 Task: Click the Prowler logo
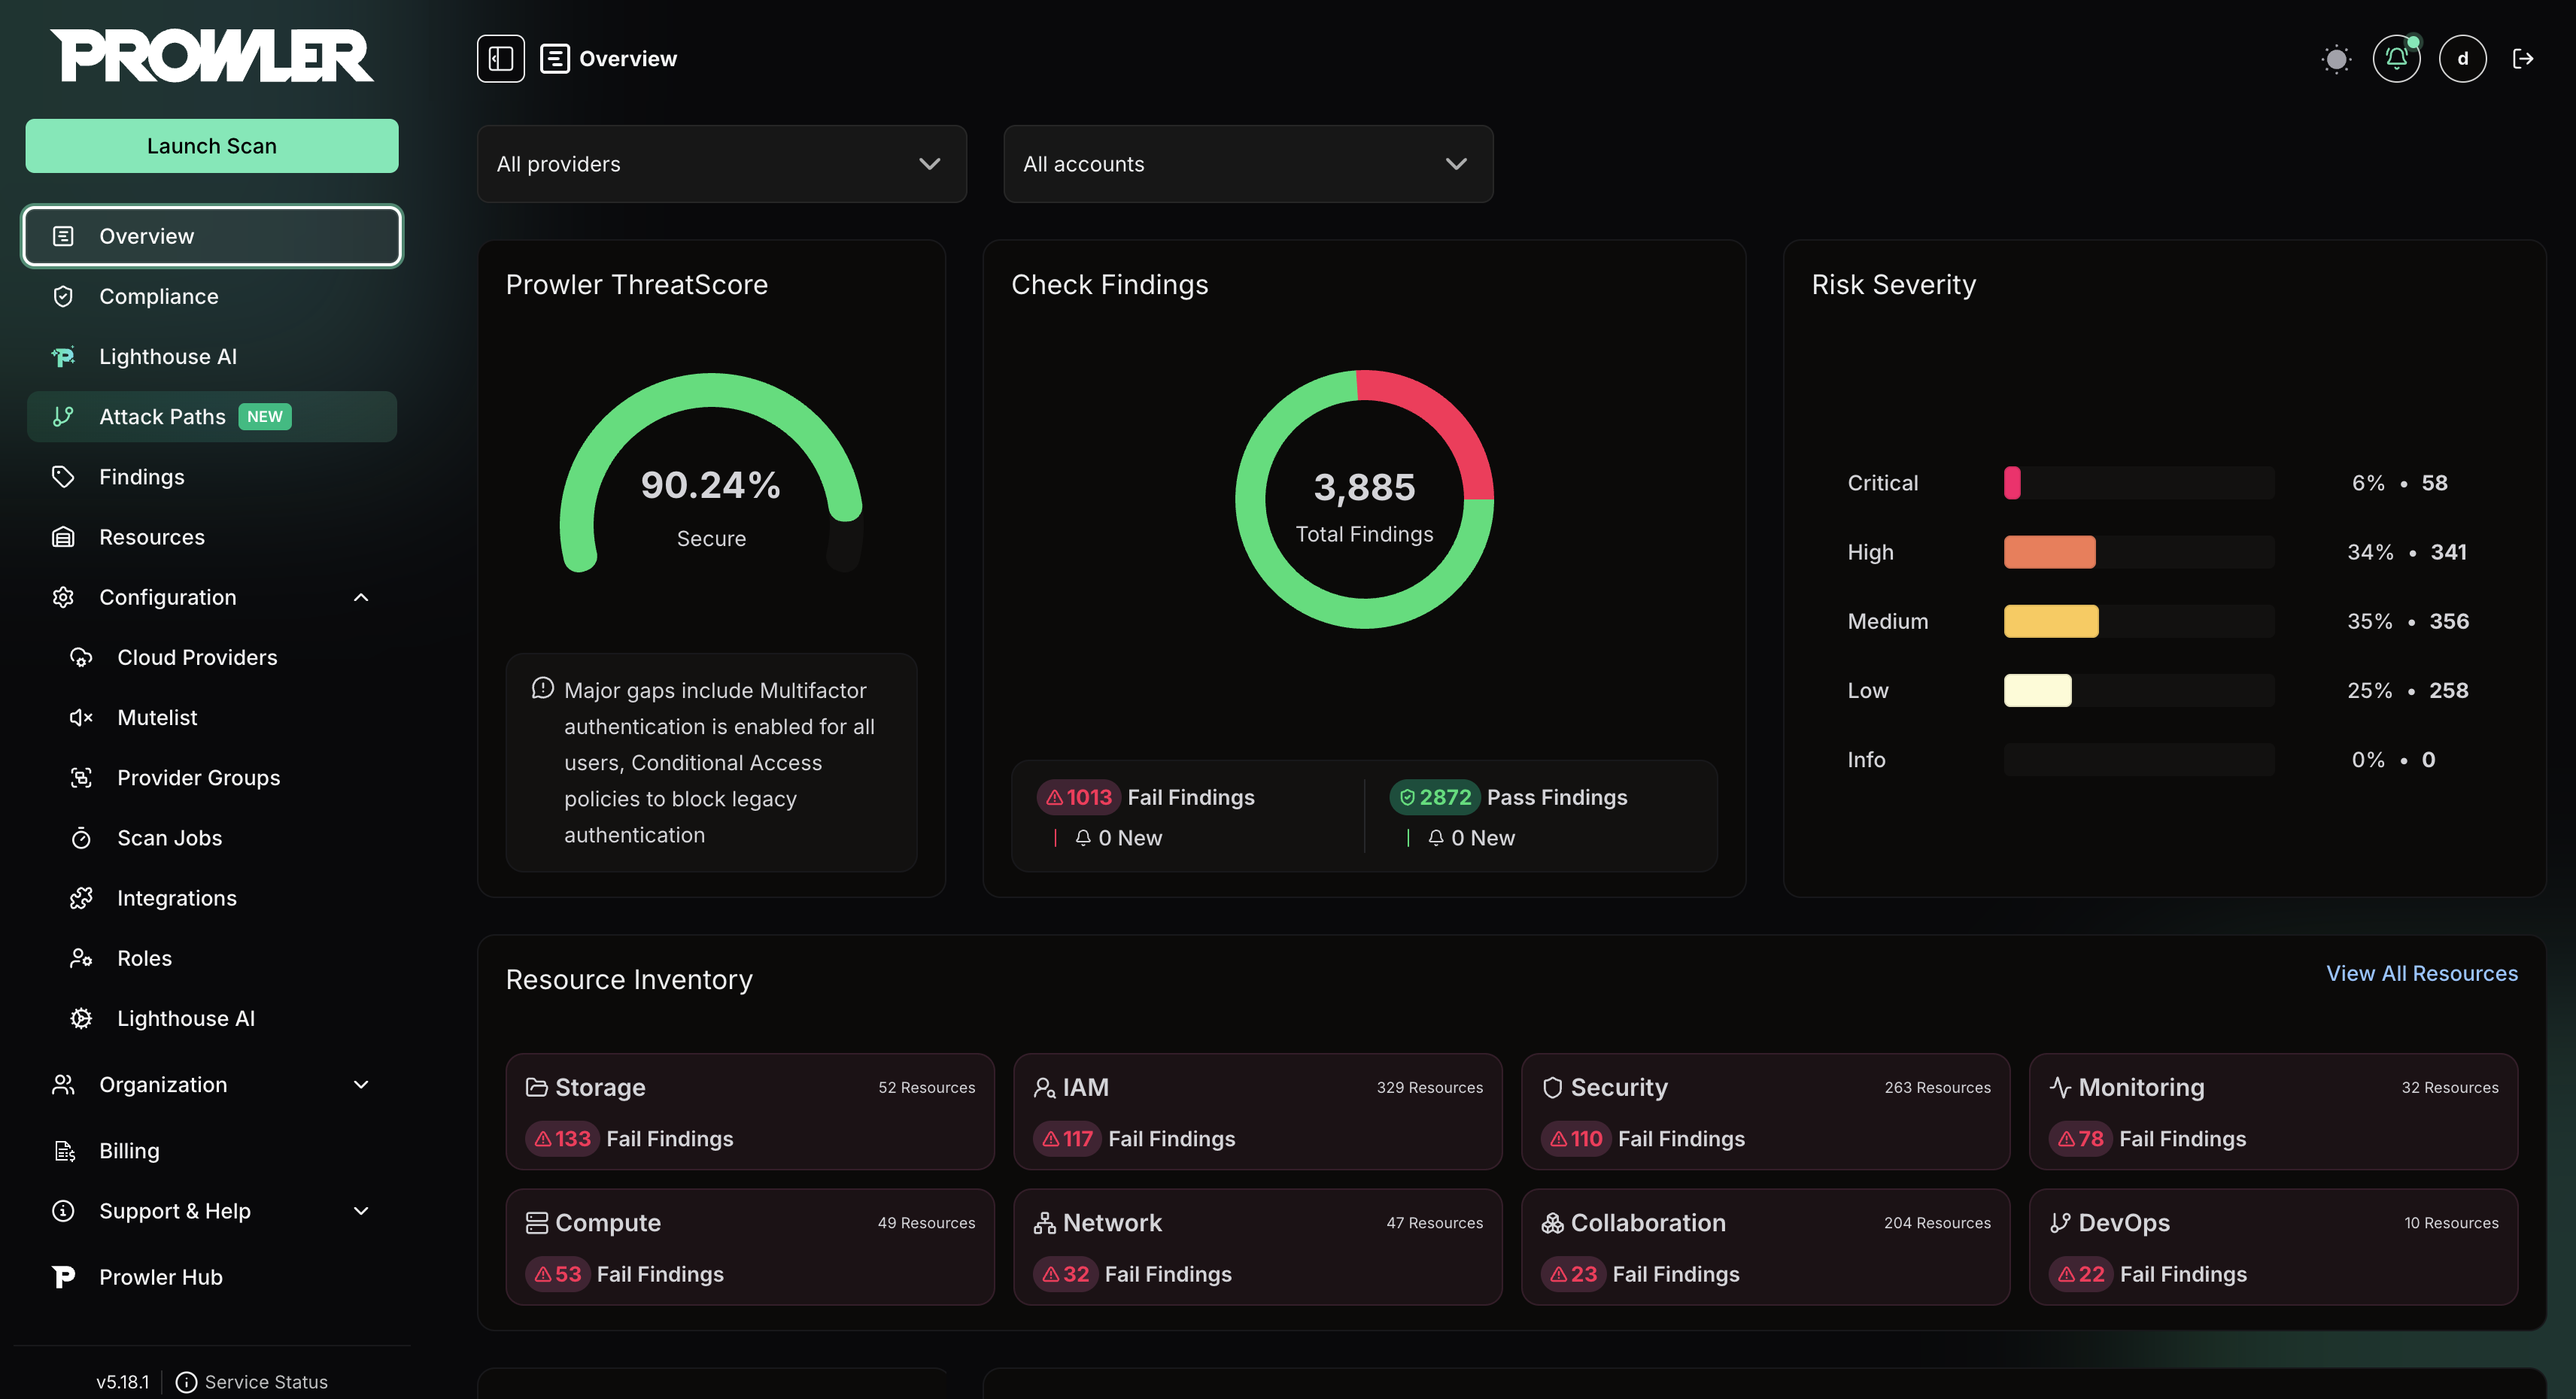pos(212,56)
